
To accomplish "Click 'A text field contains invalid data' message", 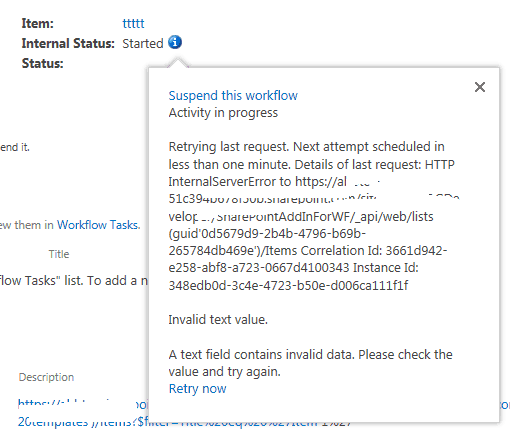I will [x=310, y=363].
